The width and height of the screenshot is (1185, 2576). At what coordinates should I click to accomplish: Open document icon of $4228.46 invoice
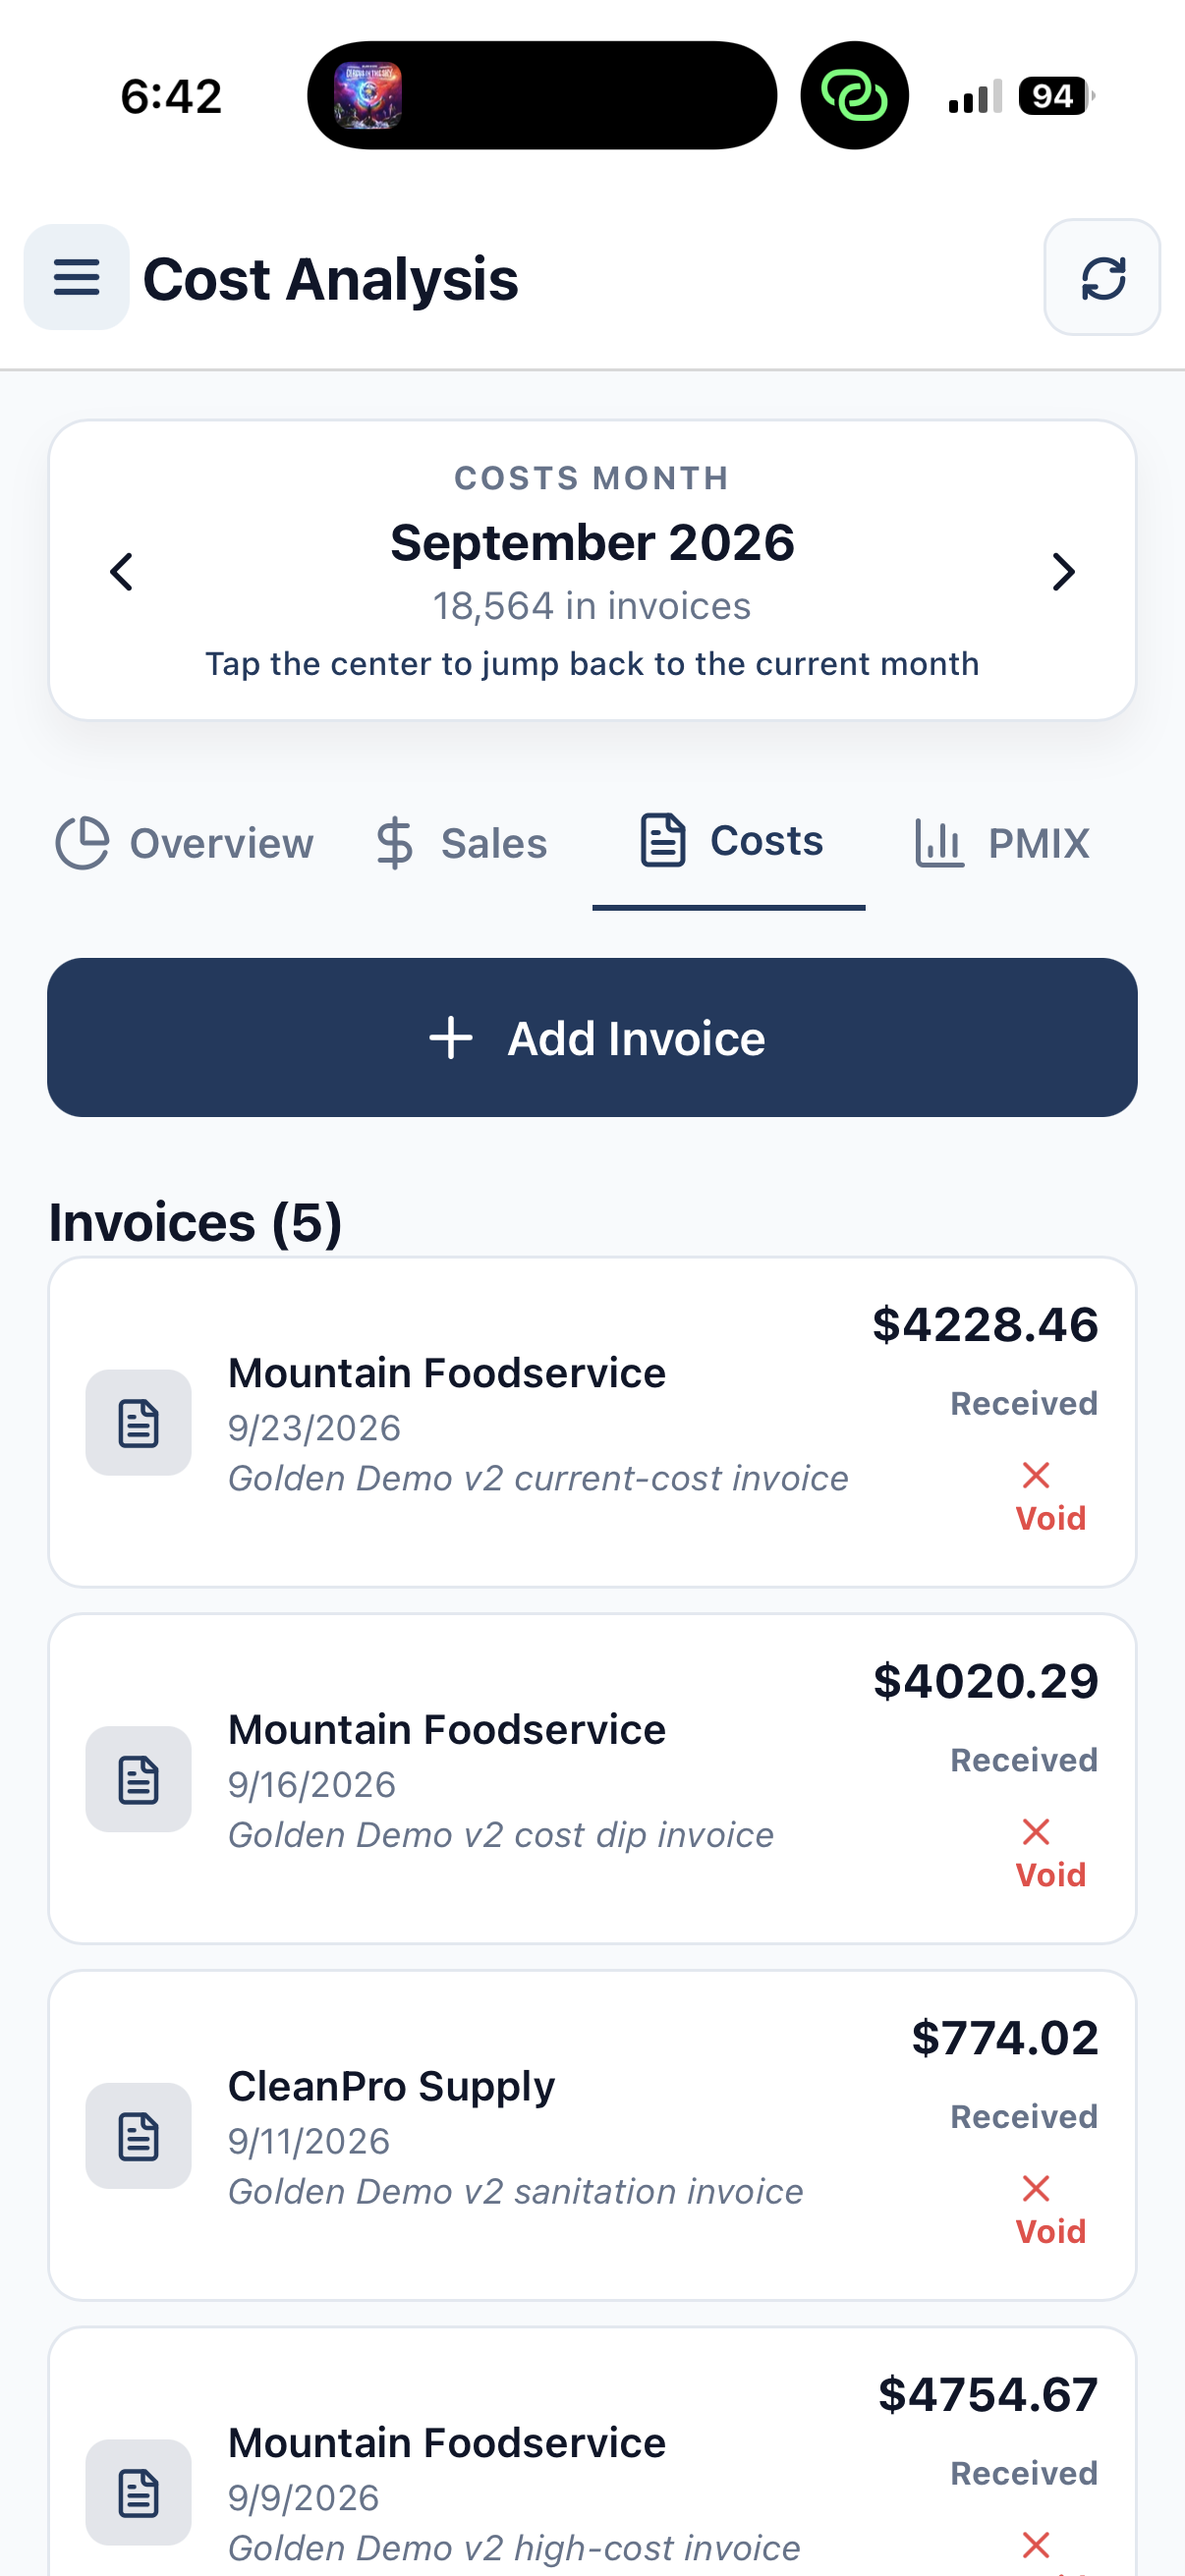[138, 1423]
